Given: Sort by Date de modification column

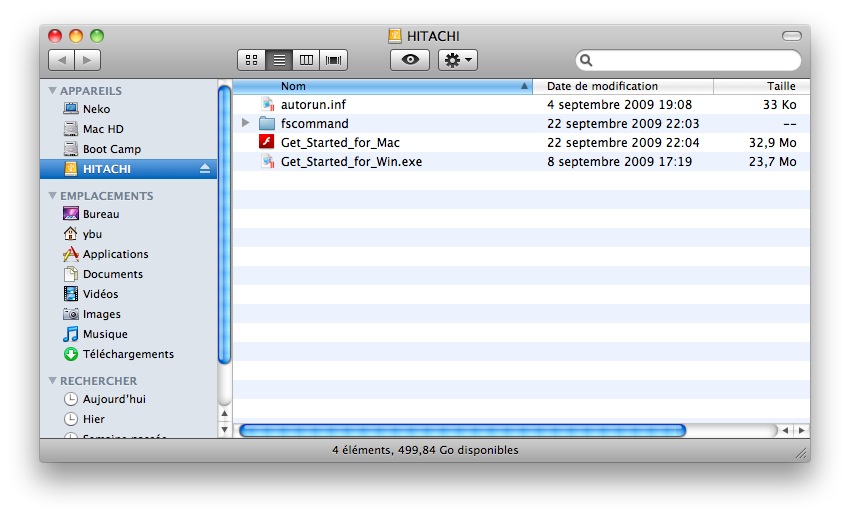Looking at the screenshot, I should tap(623, 86).
